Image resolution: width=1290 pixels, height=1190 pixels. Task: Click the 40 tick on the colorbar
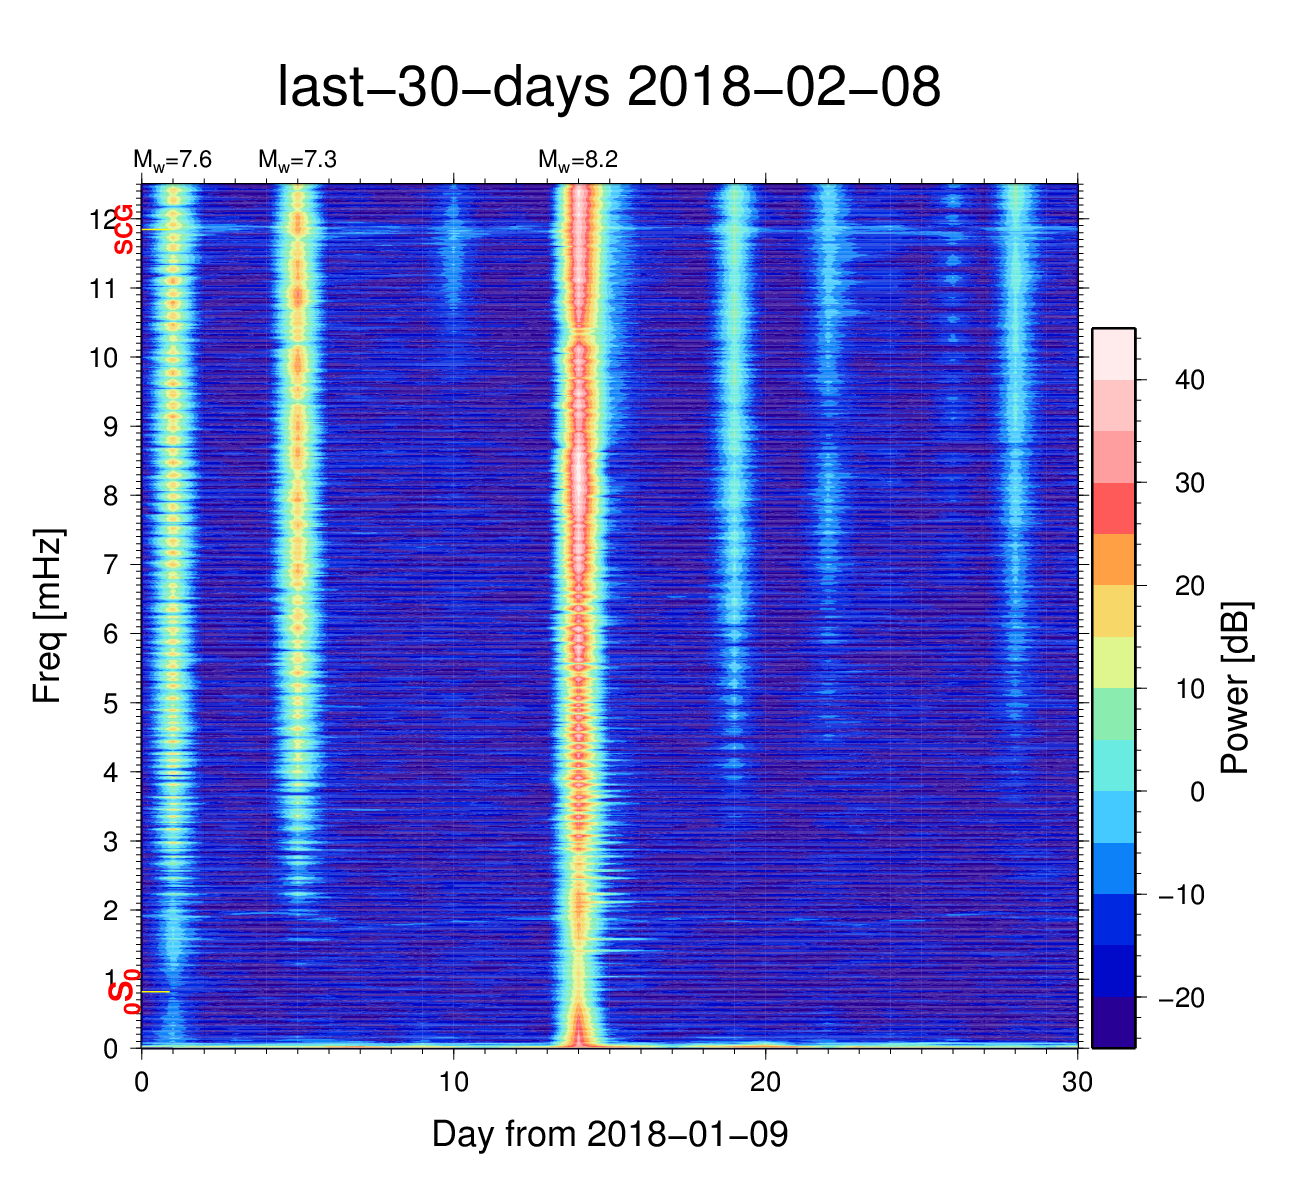tap(1189, 380)
